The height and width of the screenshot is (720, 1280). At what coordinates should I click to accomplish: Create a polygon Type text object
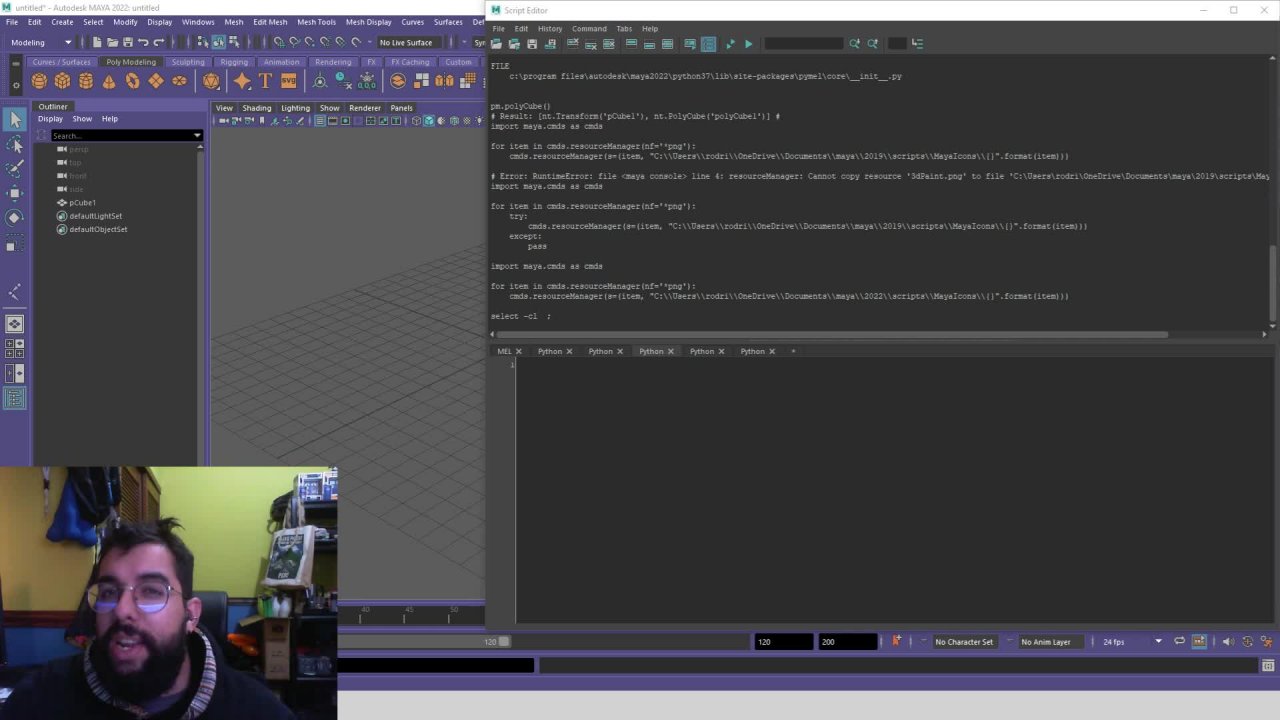(x=267, y=82)
